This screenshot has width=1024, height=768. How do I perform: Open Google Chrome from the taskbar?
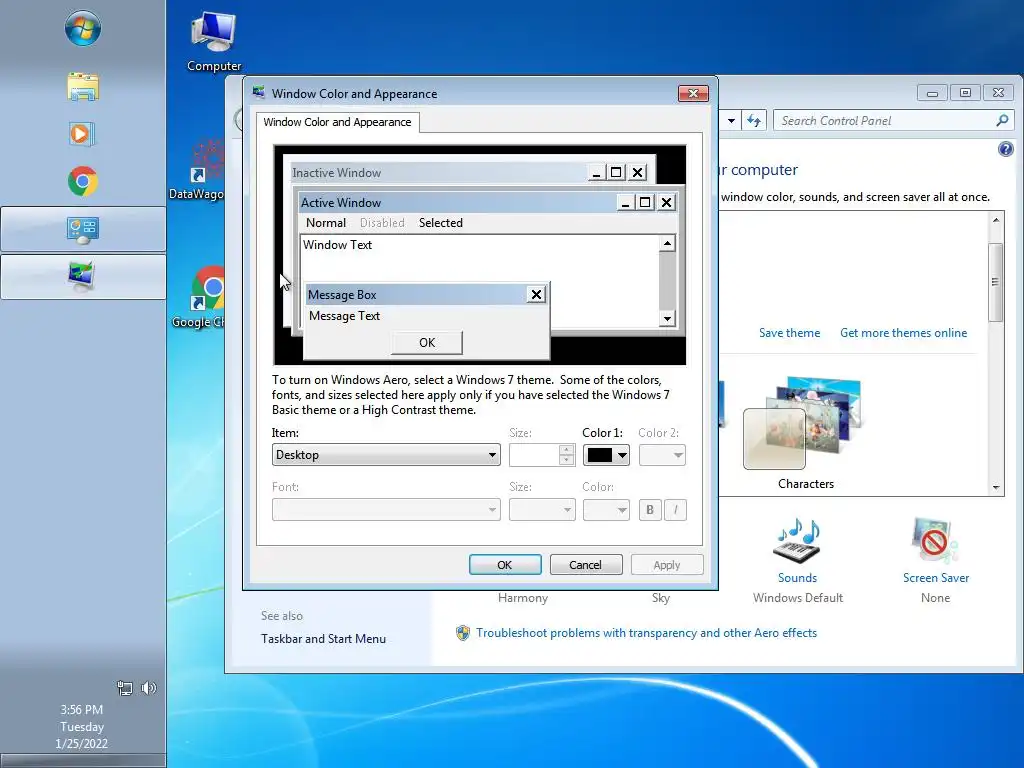(x=83, y=182)
